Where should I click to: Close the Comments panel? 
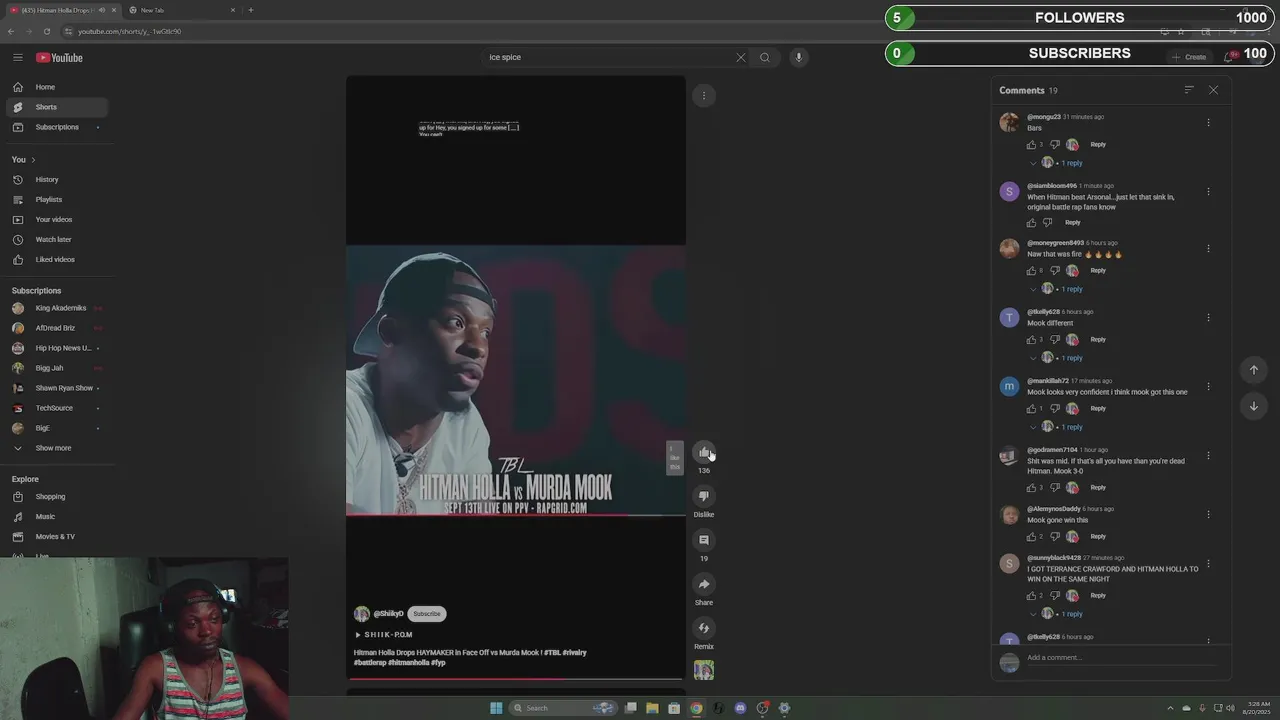click(x=1213, y=90)
